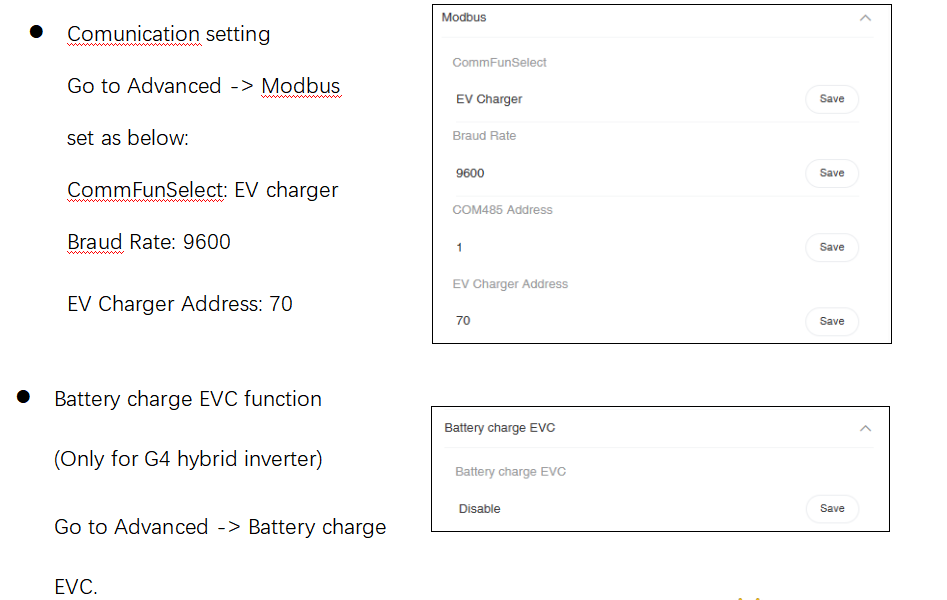
Task: Save the CommFunSelect EV Charger setting
Action: [831, 99]
